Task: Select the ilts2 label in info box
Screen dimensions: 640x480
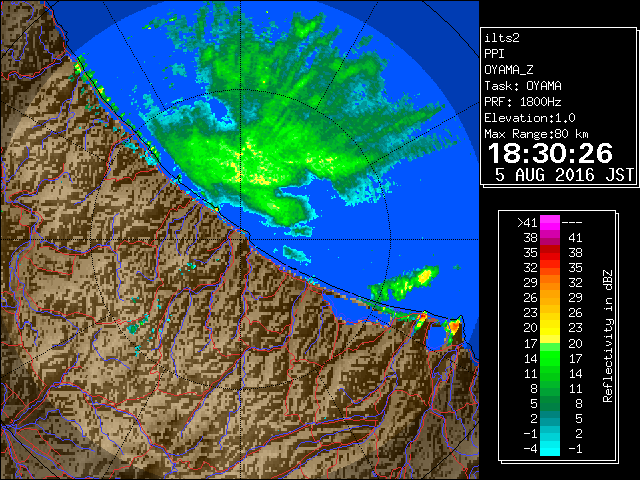Action: click(x=502, y=38)
